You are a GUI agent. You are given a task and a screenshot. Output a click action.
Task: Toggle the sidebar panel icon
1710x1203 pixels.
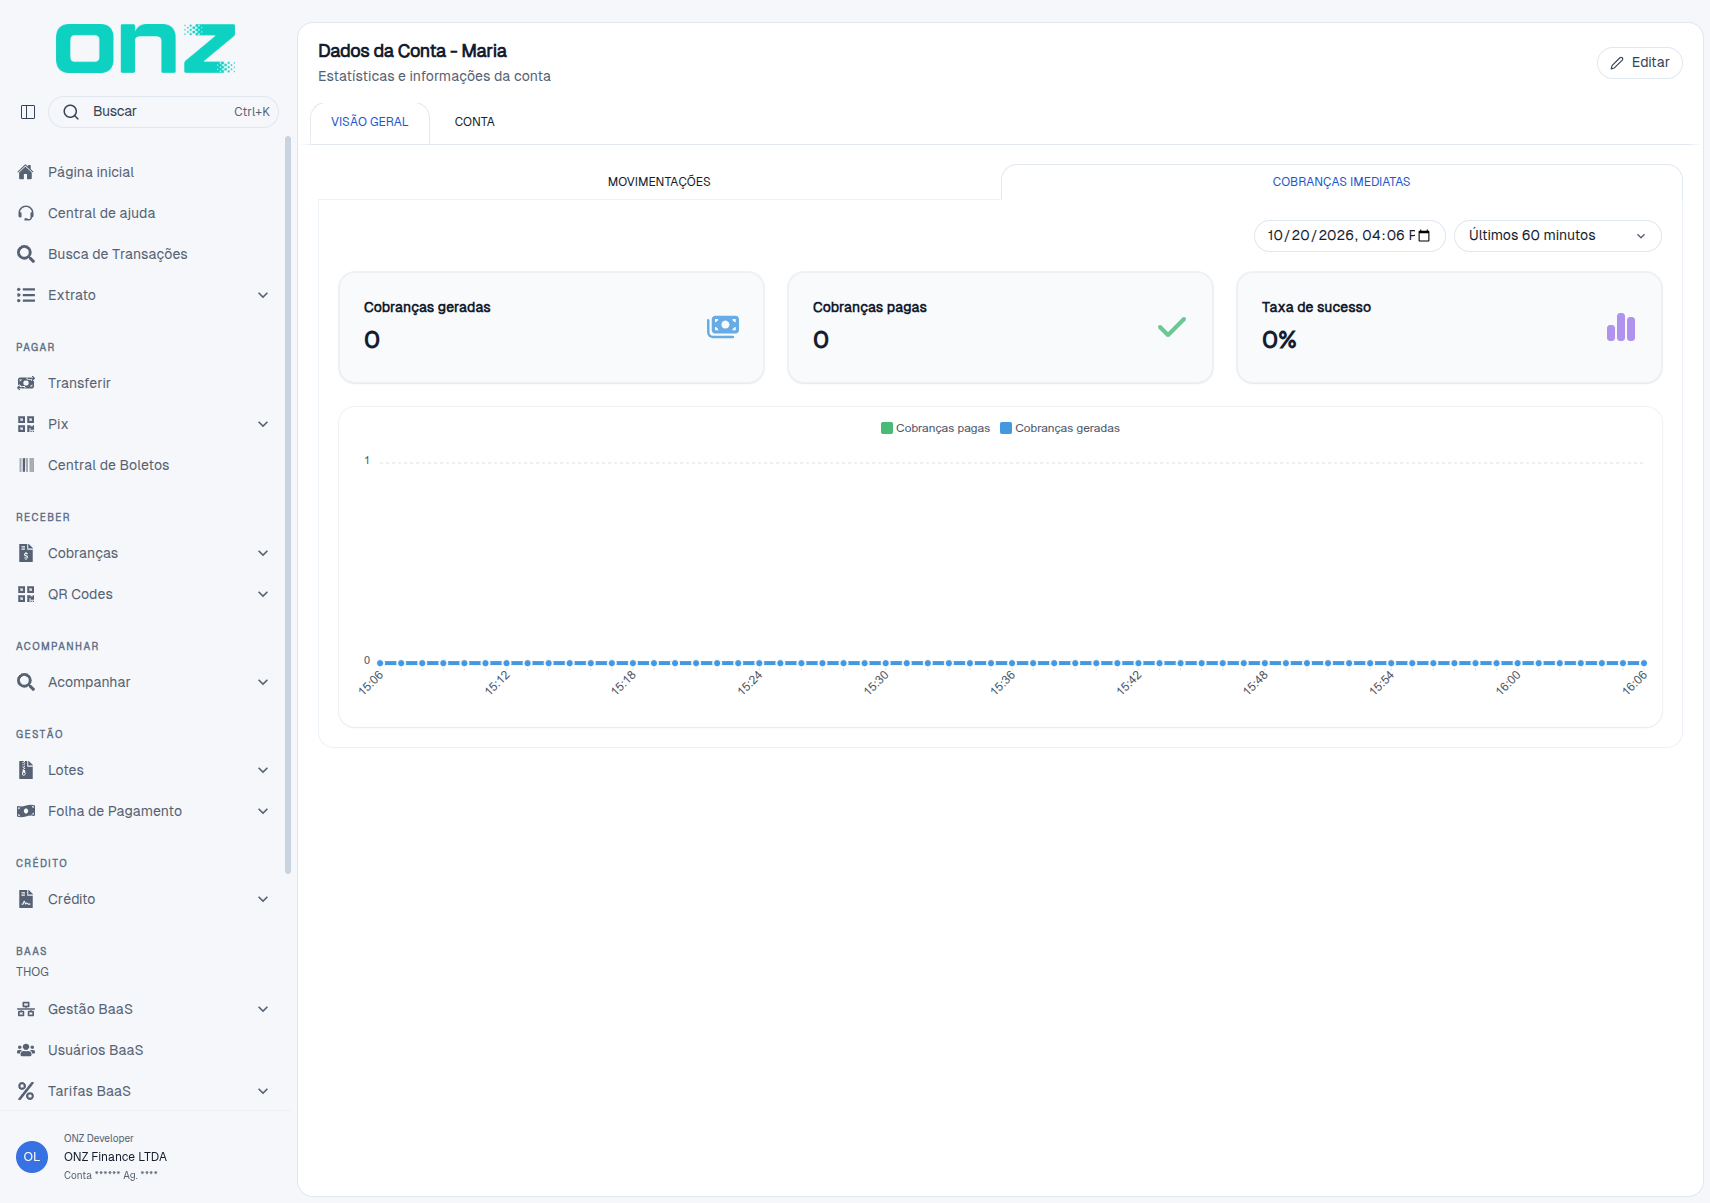28,112
